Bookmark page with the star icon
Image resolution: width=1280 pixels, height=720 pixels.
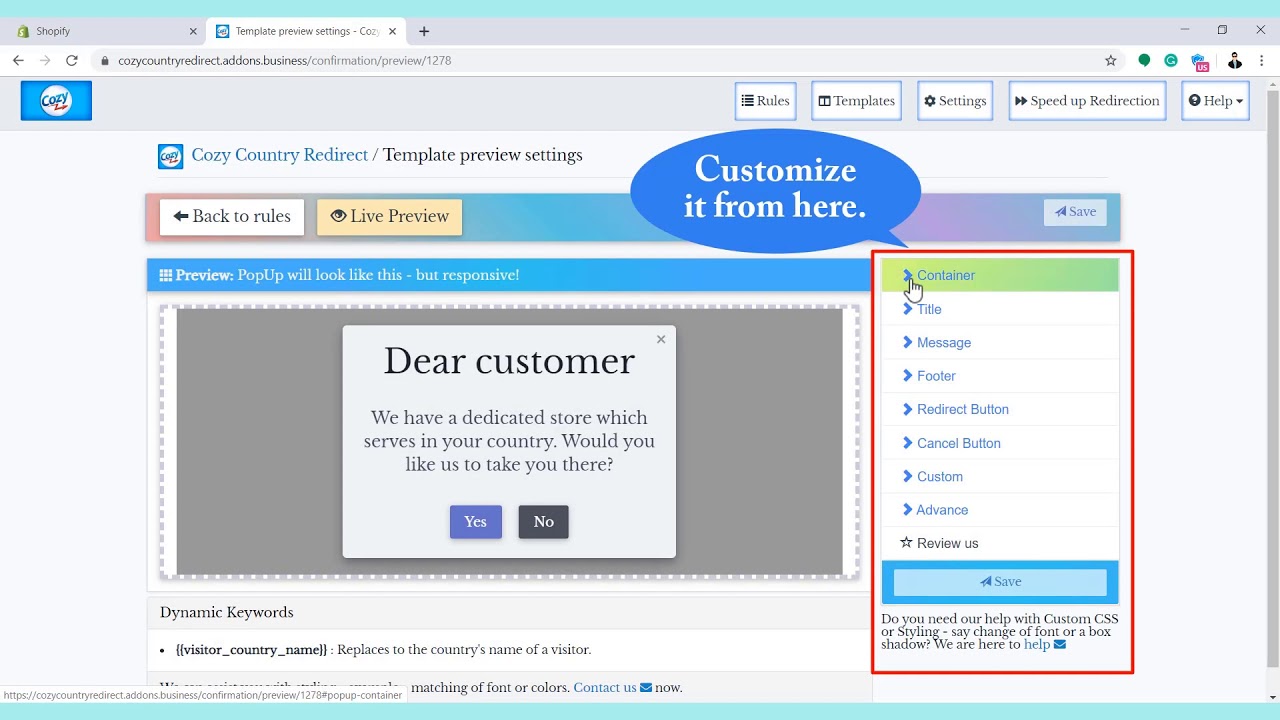(x=1110, y=60)
